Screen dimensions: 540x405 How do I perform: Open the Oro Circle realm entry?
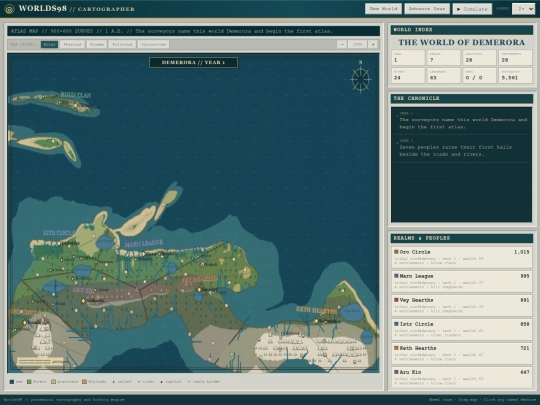462,257
